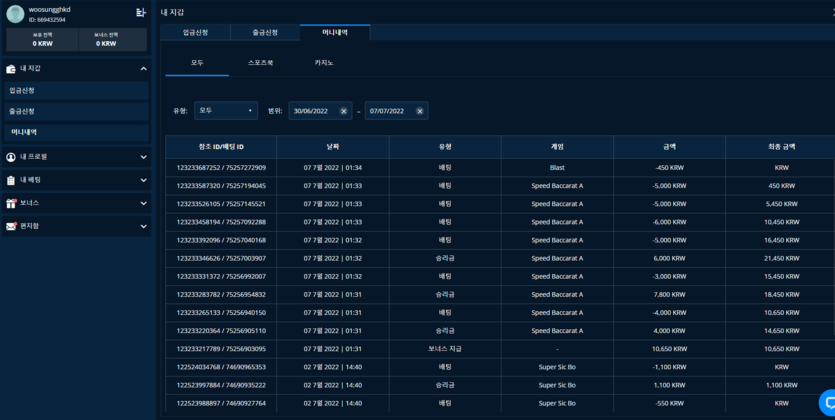The image size is (835, 420).
Task: Click the user profile avatar
Action: click(15, 14)
